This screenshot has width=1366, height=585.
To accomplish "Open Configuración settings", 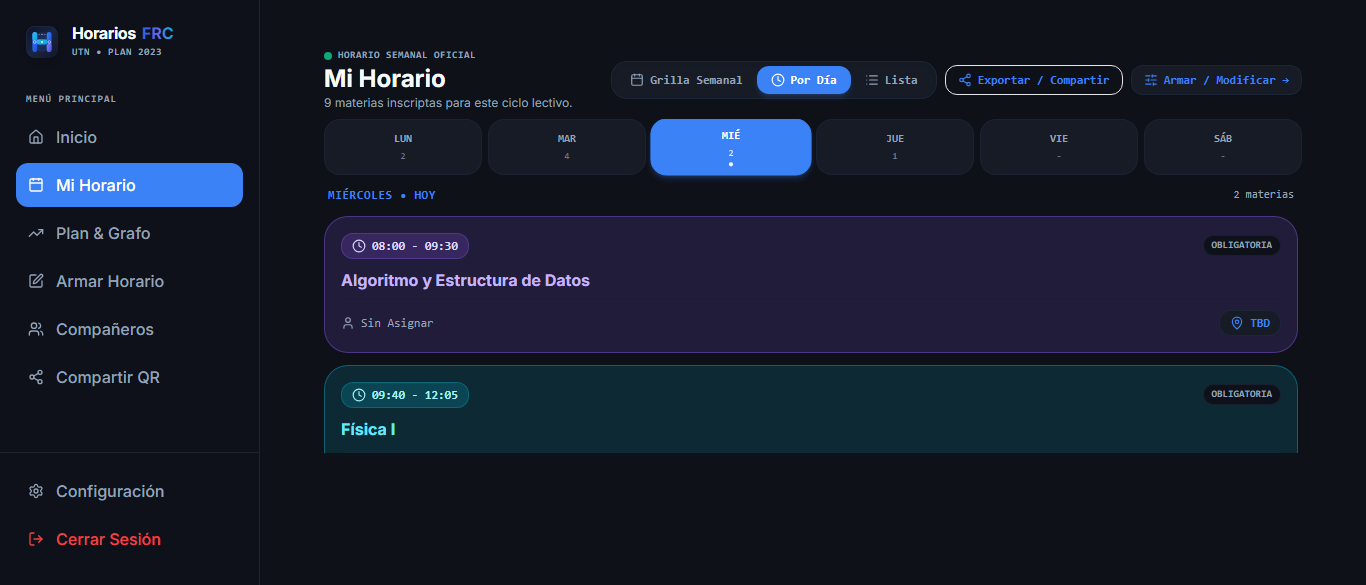I will [x=129, y=491].
